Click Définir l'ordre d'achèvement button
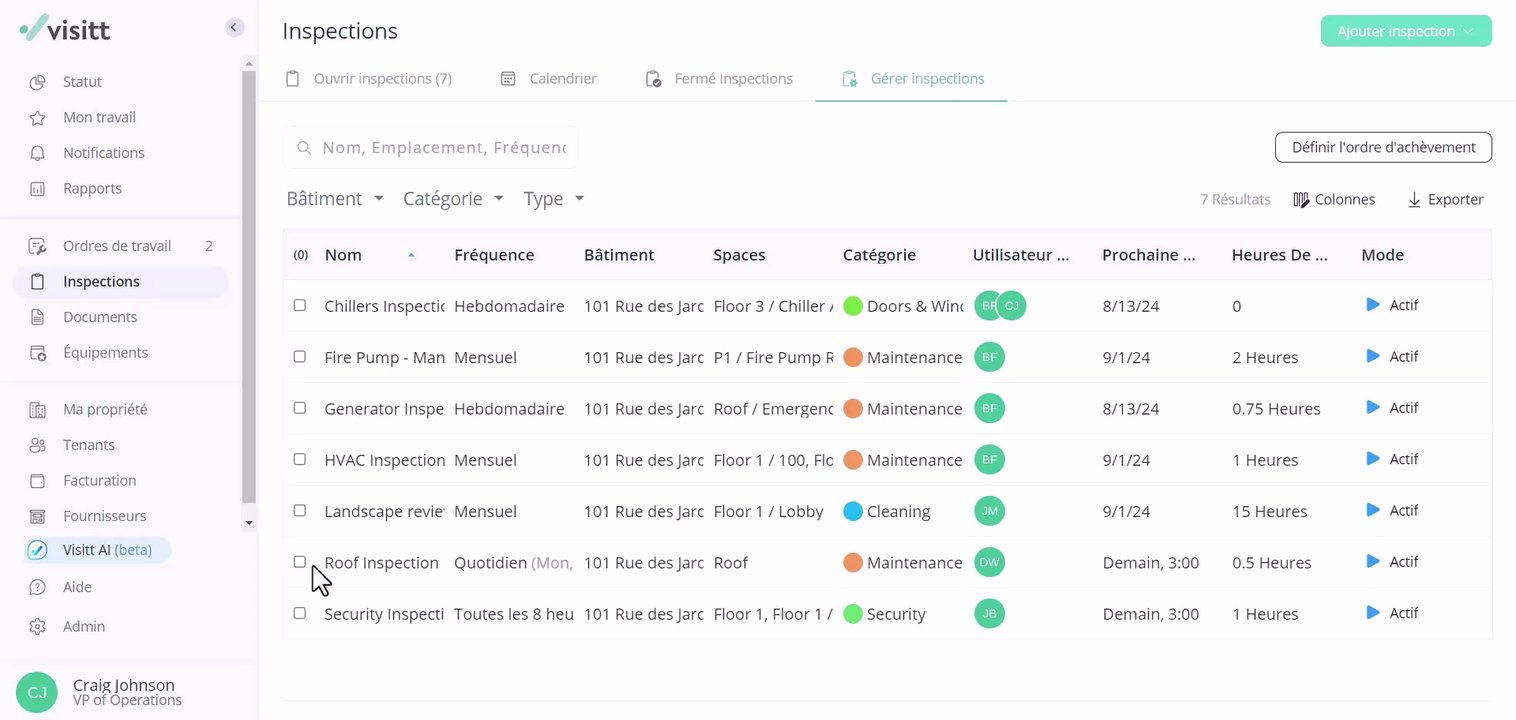Viewport: 1516px width, 720px height. [1383, 147]
